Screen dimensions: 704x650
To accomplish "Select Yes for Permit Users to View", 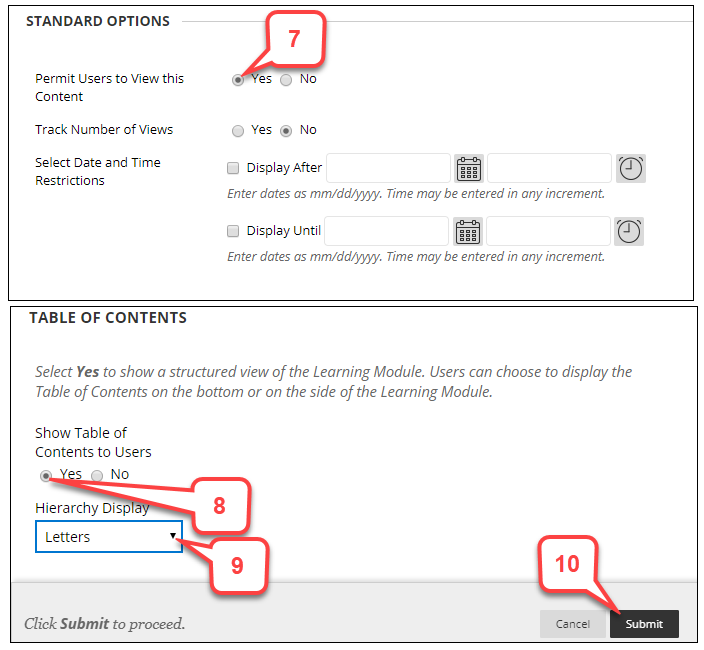I will coord(238,80).
